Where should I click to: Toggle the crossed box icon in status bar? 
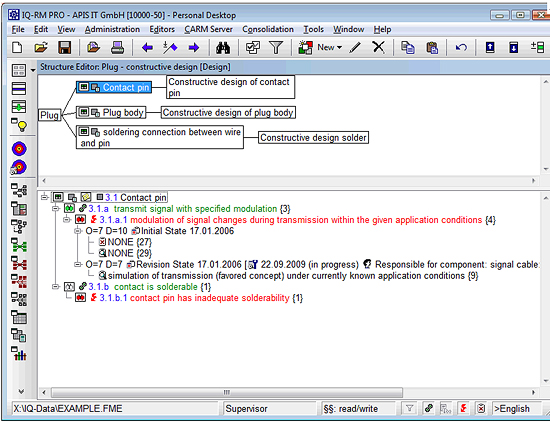click(481, 408)
